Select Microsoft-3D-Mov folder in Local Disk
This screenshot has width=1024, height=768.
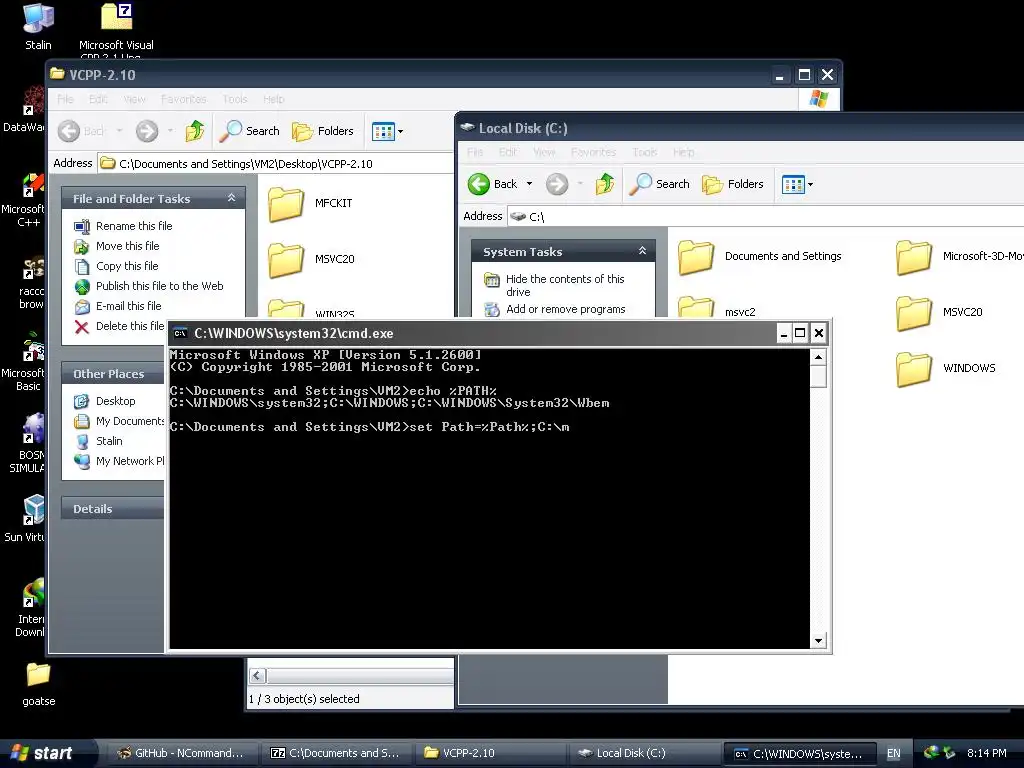(x=959, y=257)
